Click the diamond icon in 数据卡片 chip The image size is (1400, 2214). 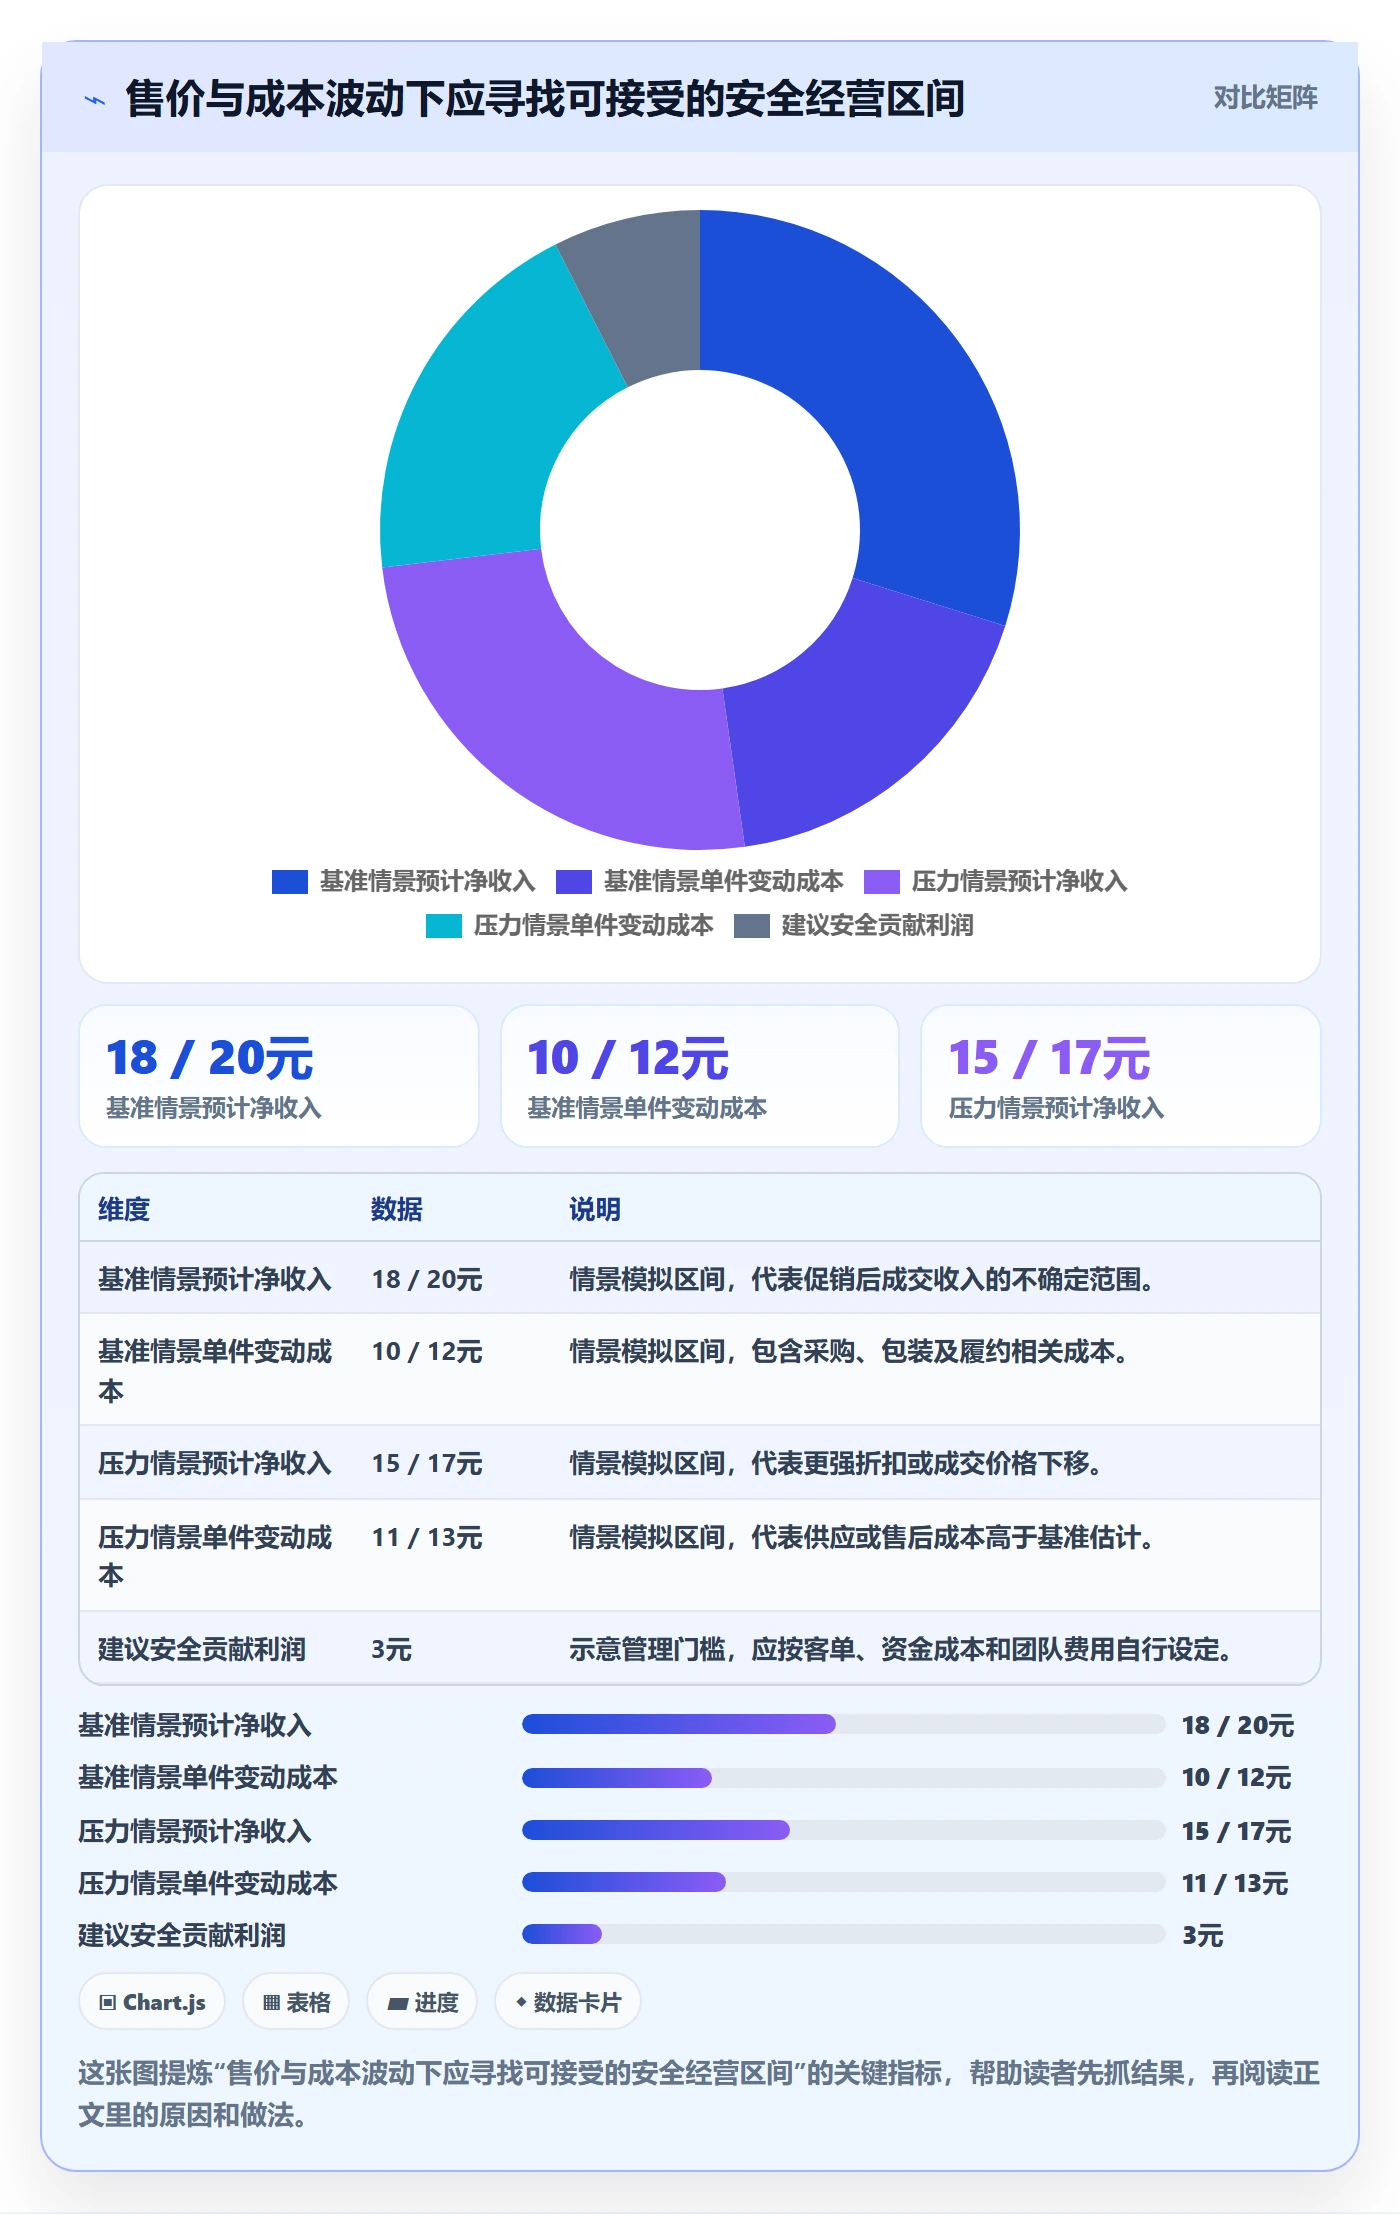pyautogui.click(x=521, y=2002)
